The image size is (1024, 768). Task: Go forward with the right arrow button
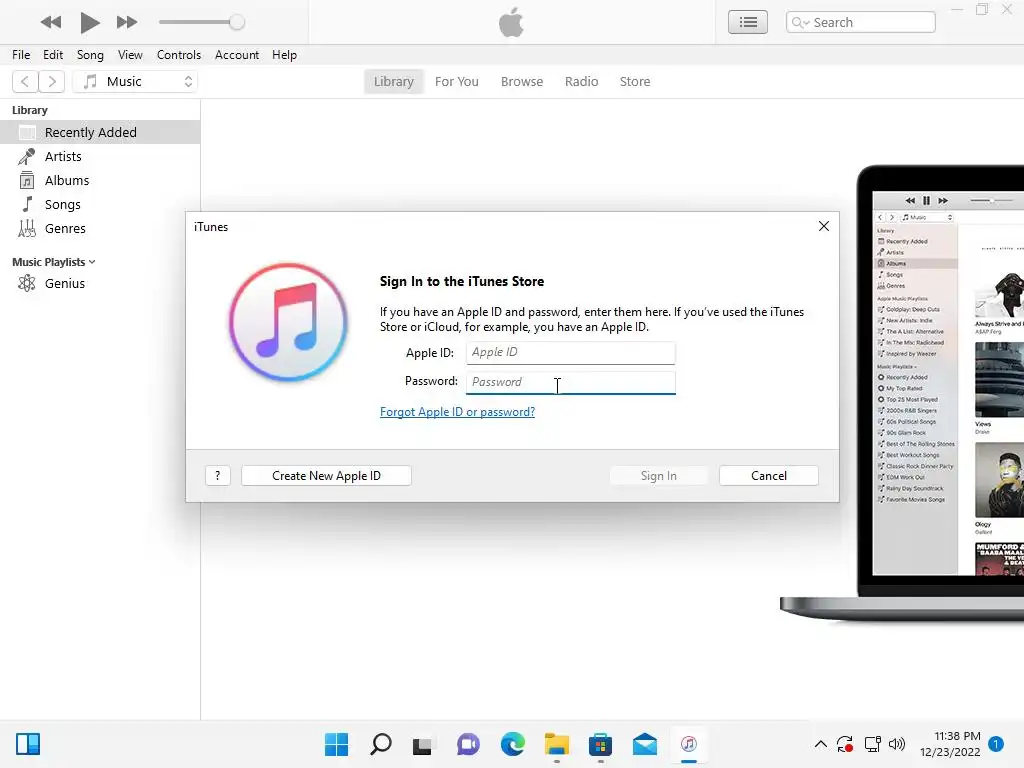(52, 82)
